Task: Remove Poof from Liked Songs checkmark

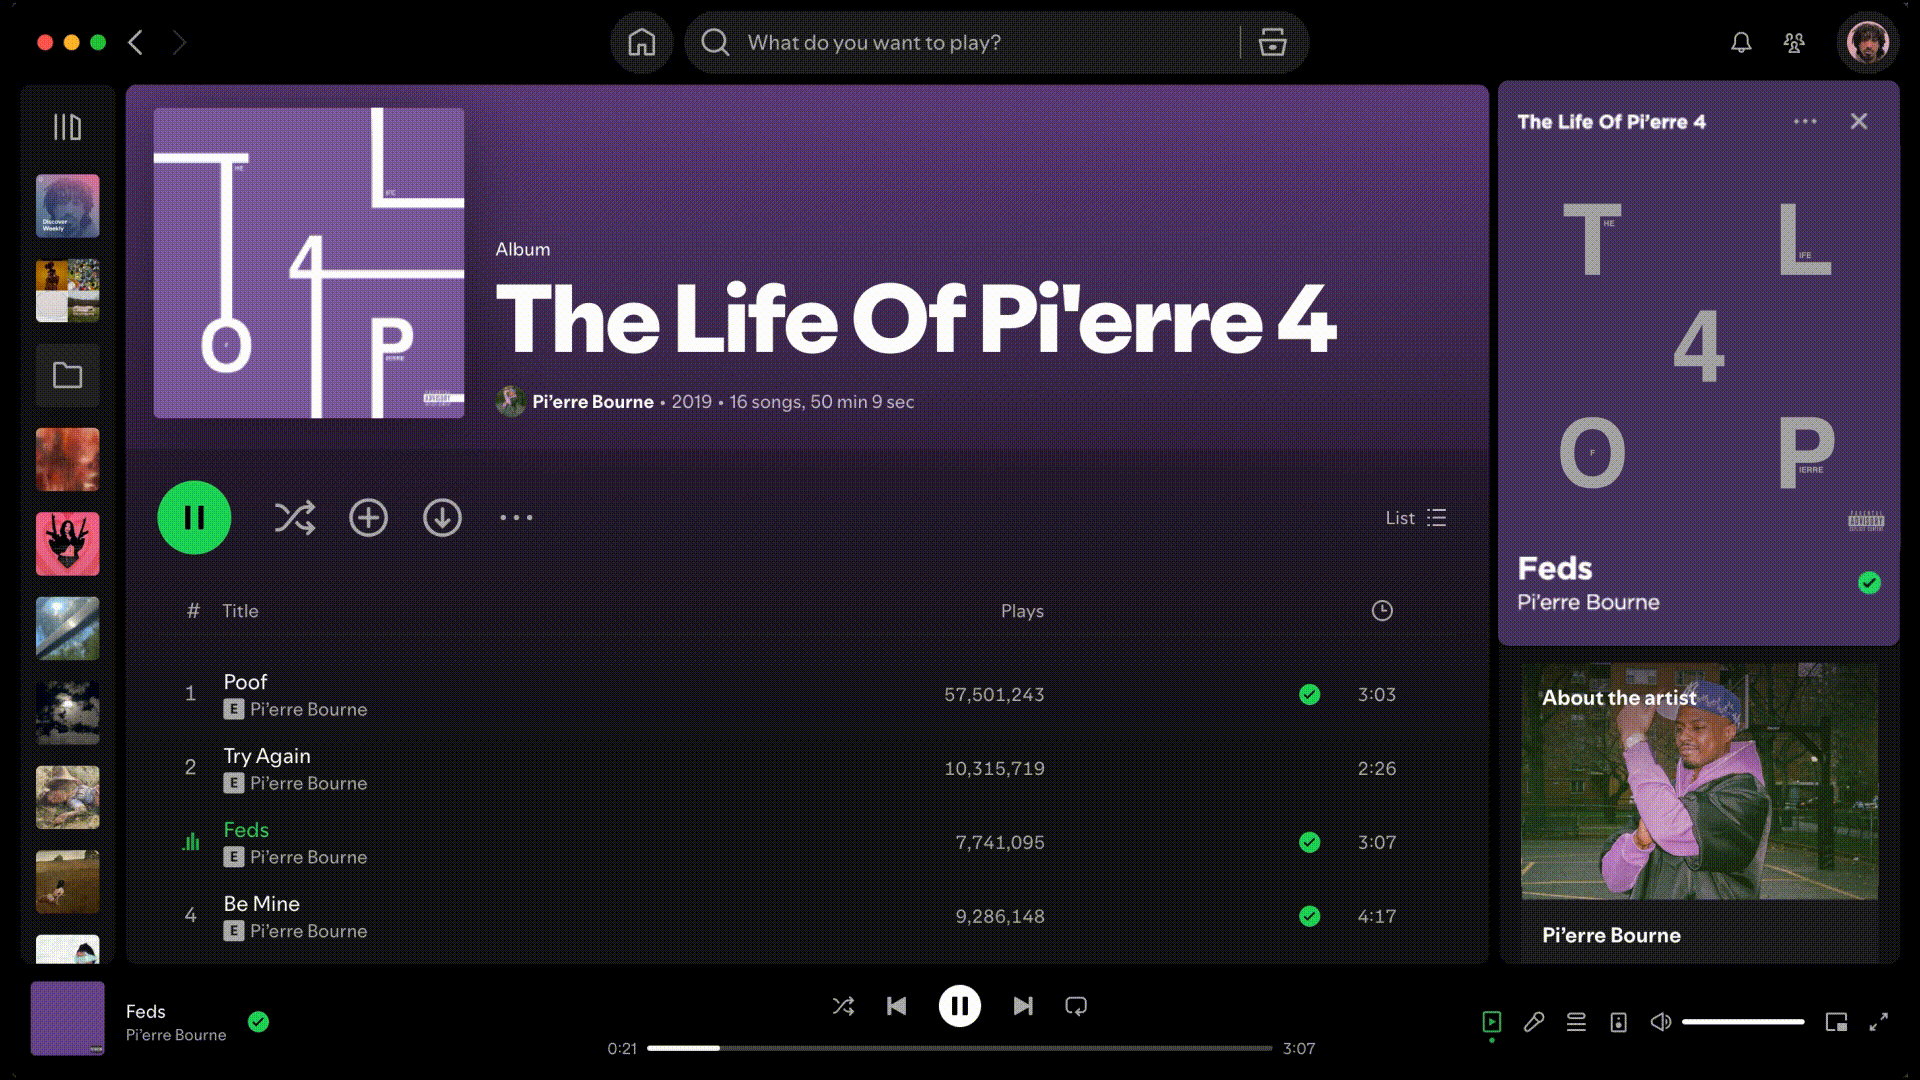Action: click(1309, 694)
